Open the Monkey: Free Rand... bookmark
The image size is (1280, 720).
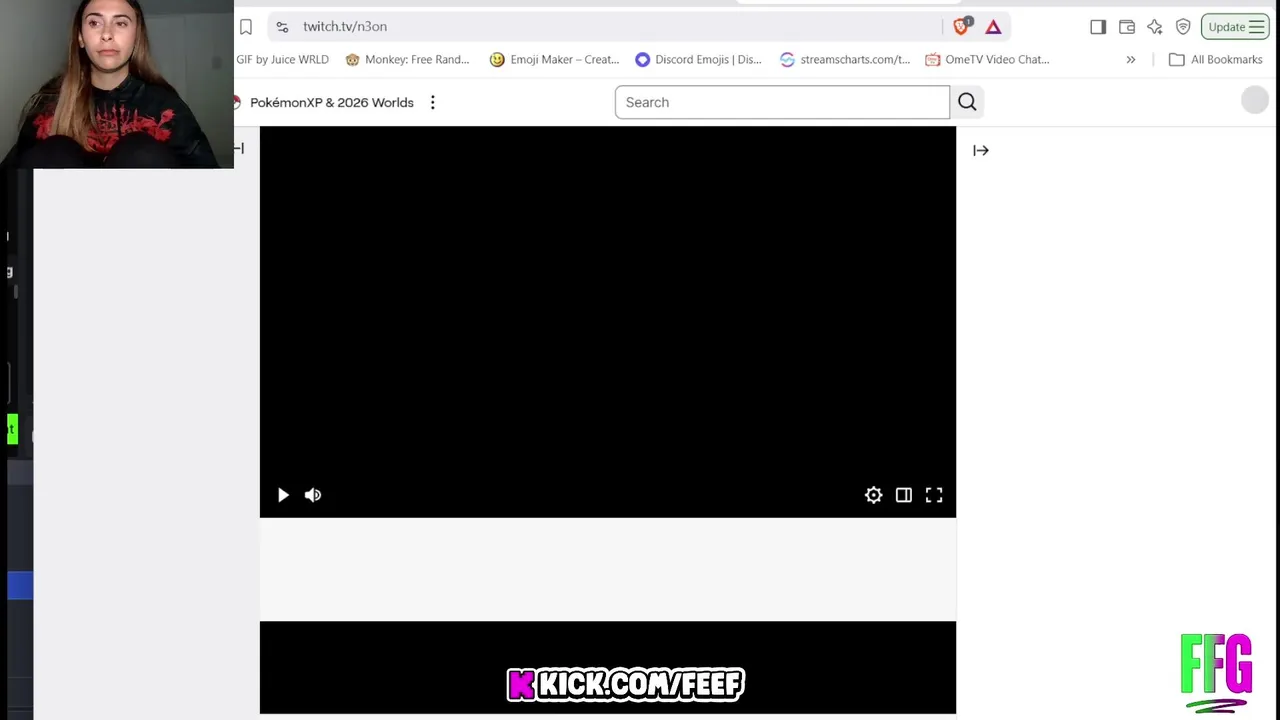click(407, 60)
